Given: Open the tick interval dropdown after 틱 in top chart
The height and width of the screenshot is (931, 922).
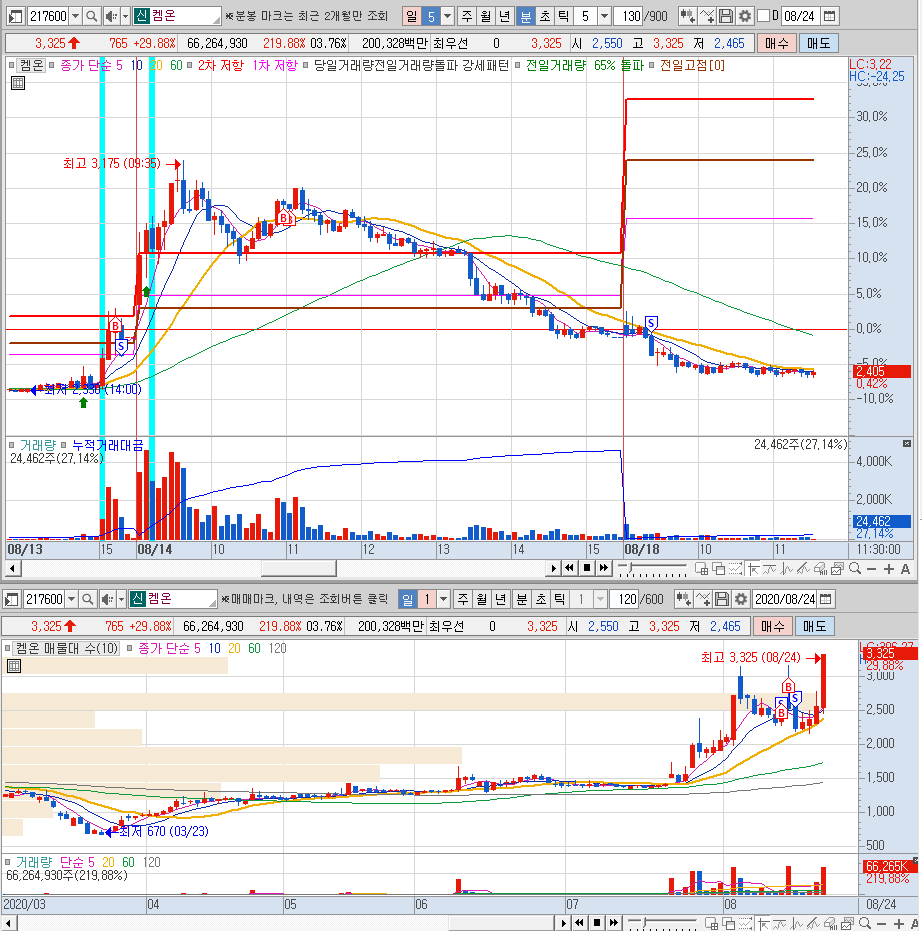Looking at the screenshot, I should (x=604, y=16).
